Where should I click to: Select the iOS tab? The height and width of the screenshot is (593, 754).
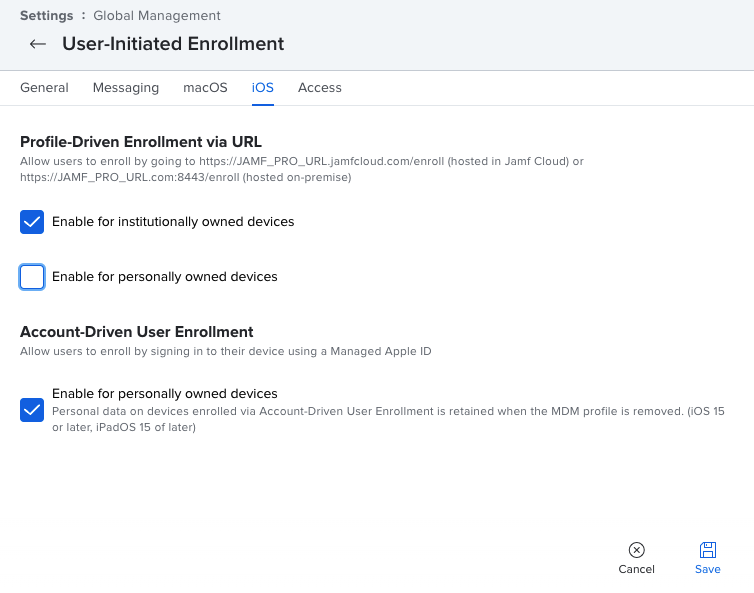(x=263, y=88)
